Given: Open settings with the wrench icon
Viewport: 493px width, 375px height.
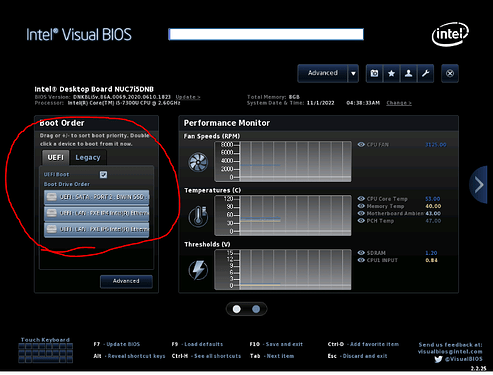Looking at the screenshot, I should (425, 73).
